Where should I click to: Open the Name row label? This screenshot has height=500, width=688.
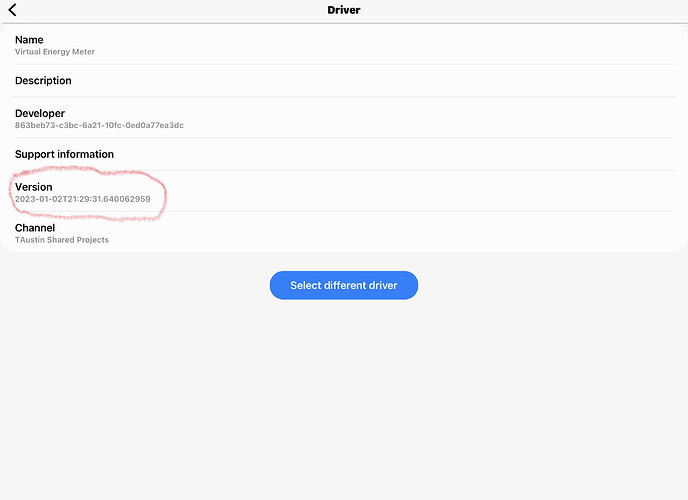29,40
